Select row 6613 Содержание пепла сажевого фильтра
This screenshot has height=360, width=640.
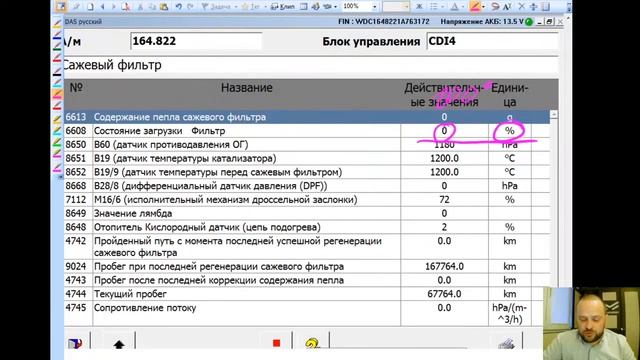(307, 117)
